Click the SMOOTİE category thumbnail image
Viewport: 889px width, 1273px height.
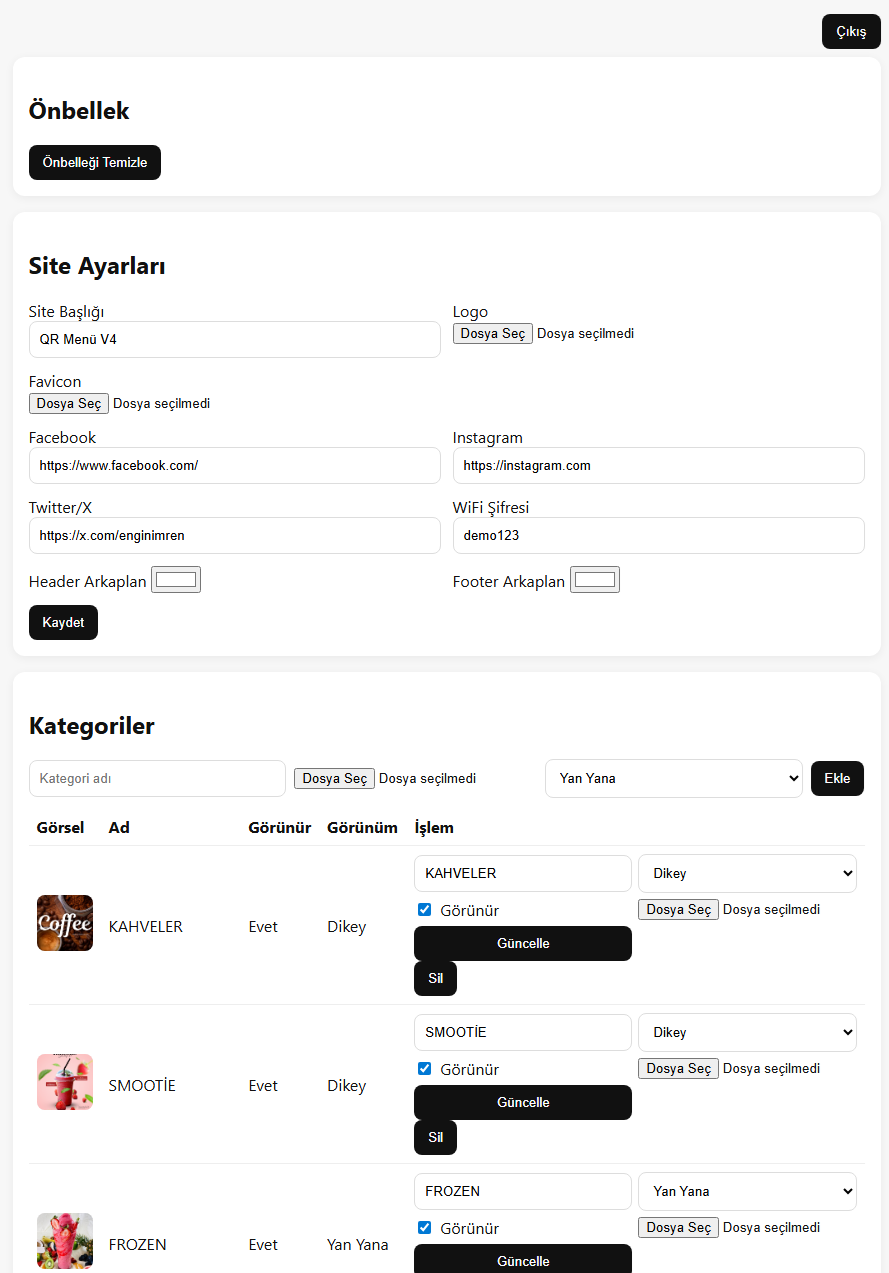point(65,1082)
